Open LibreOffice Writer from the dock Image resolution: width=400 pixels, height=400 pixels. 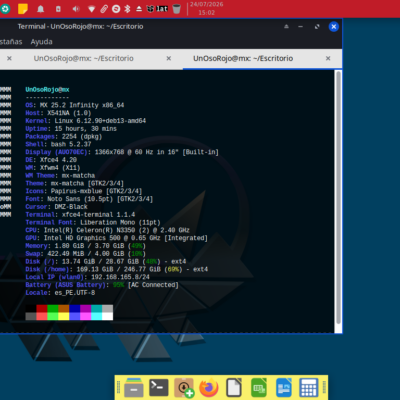point(284,388)
